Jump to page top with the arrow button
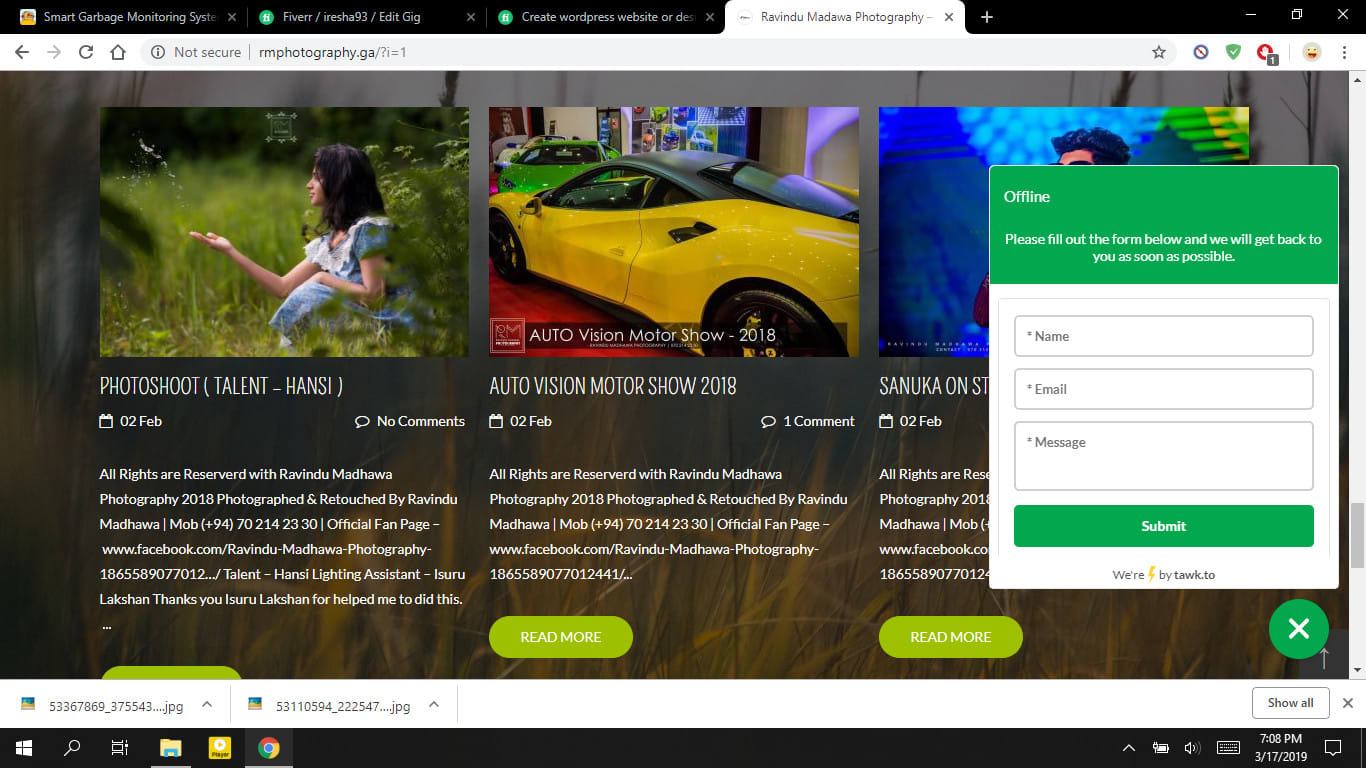The width and height of the screenshot is (1366, 768). [1324, 657]
